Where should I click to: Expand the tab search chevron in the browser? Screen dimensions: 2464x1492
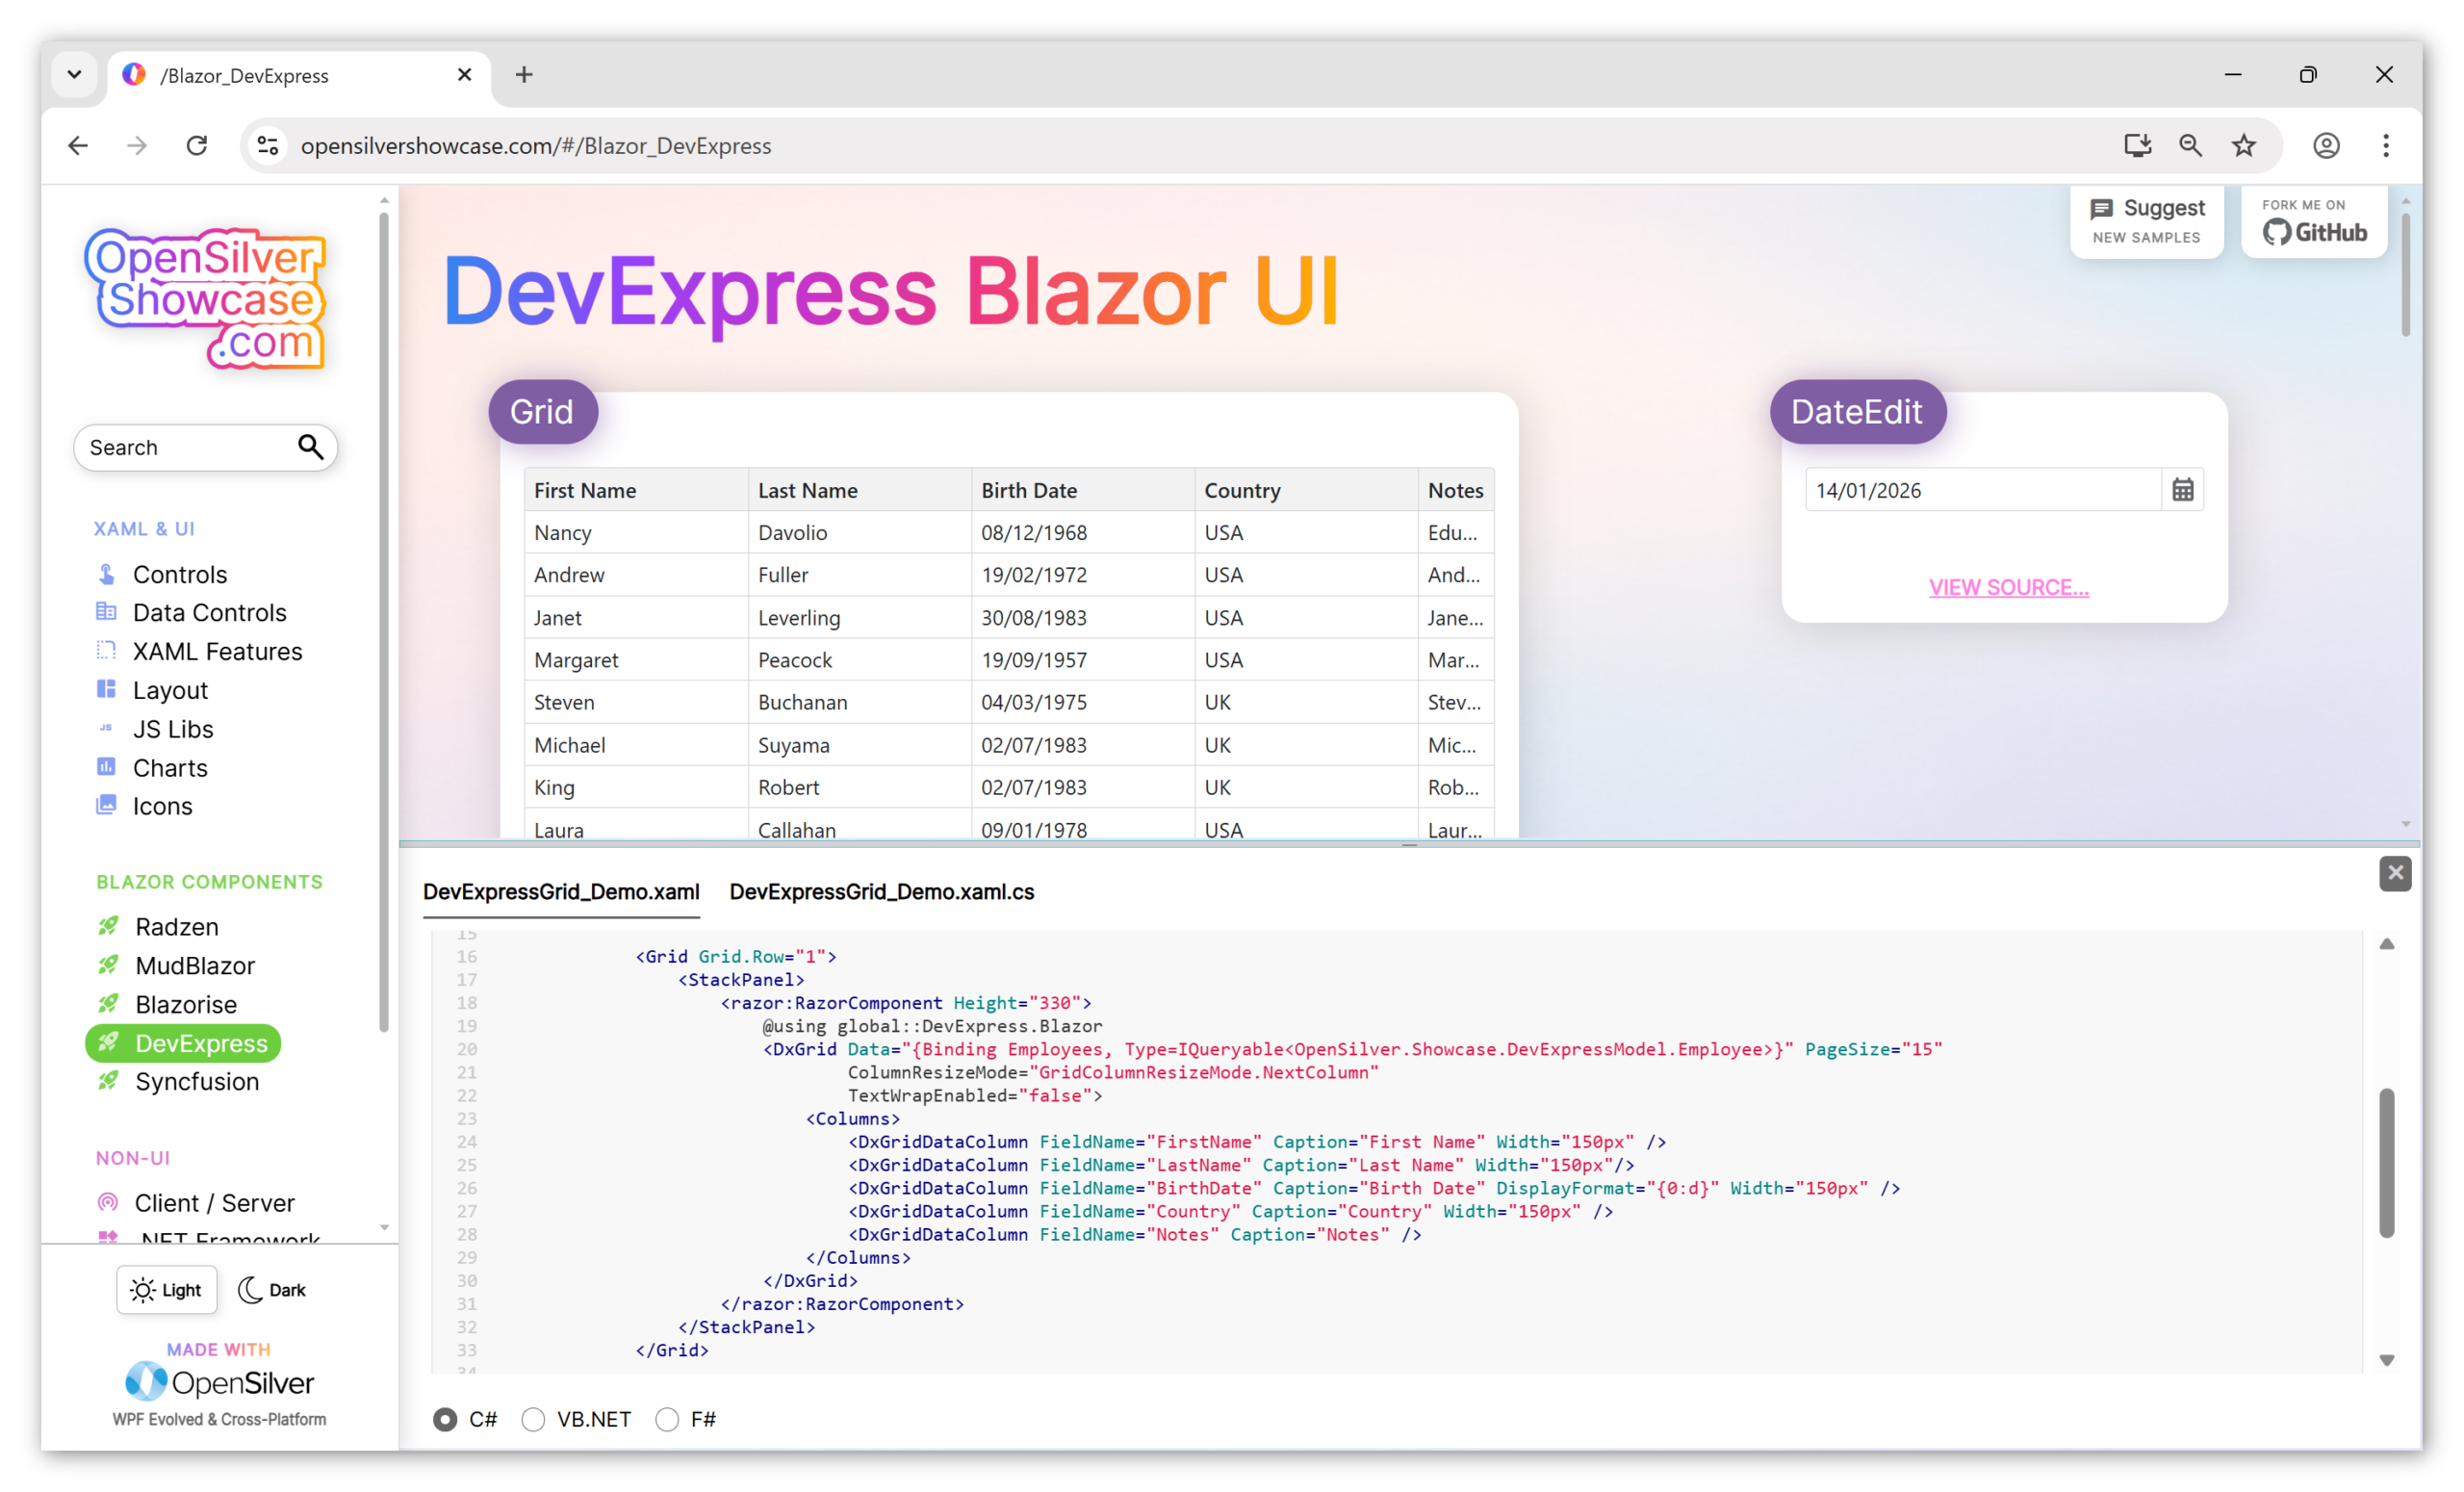point(75,74)
